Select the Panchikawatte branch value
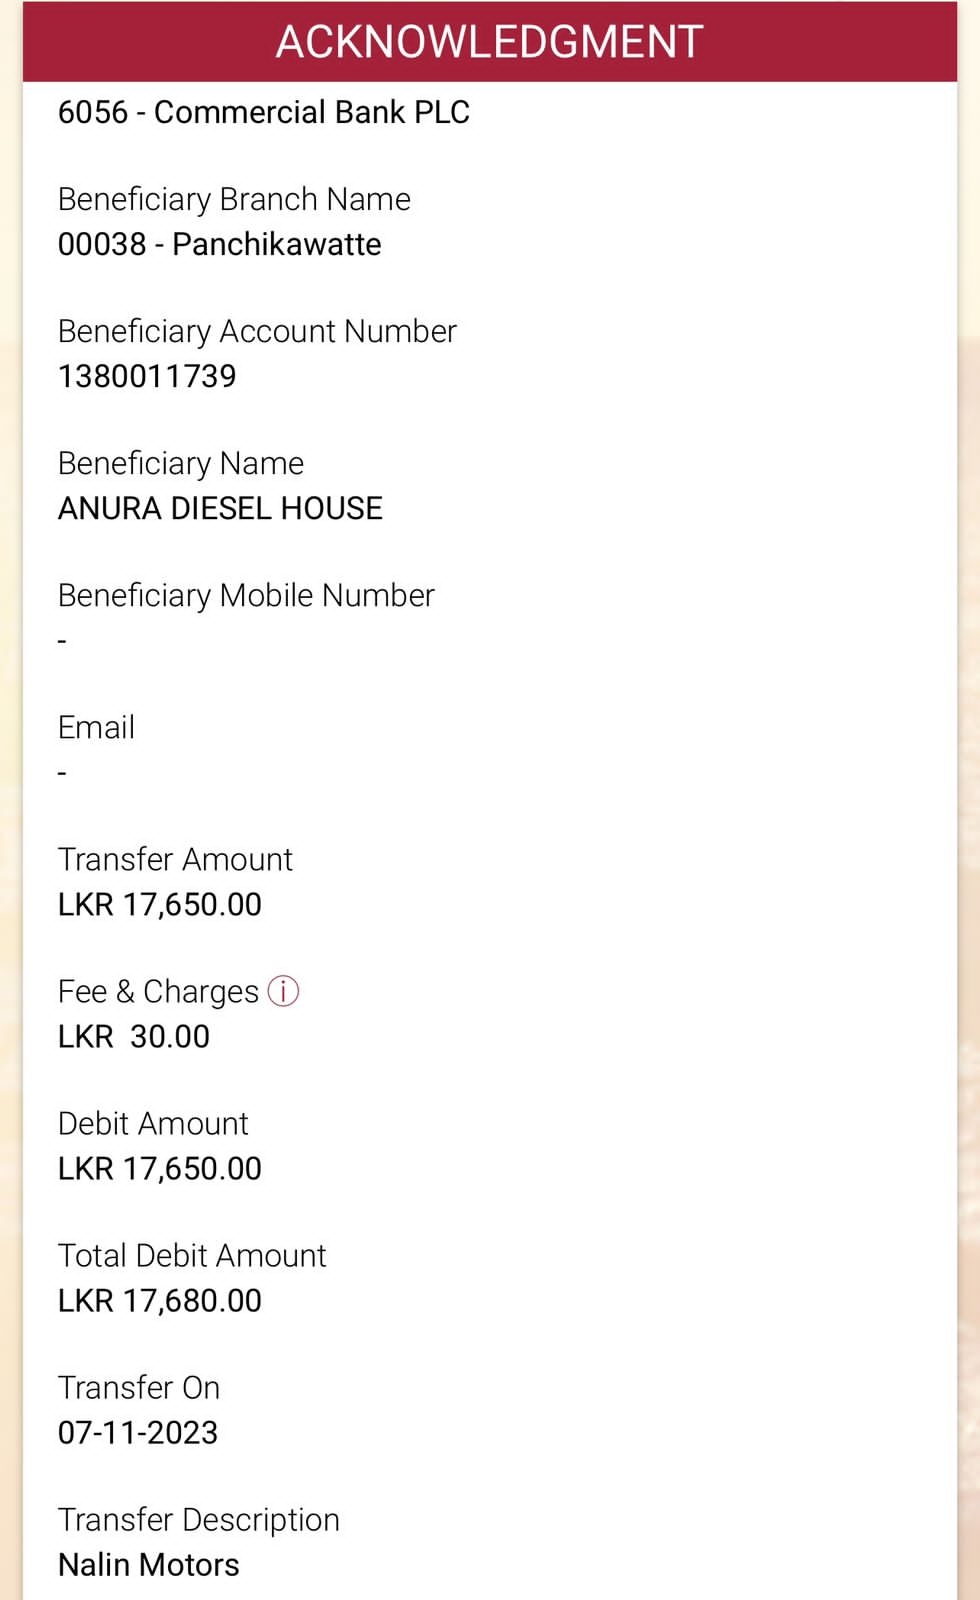 pyautogui.click(x=220, y=244)
